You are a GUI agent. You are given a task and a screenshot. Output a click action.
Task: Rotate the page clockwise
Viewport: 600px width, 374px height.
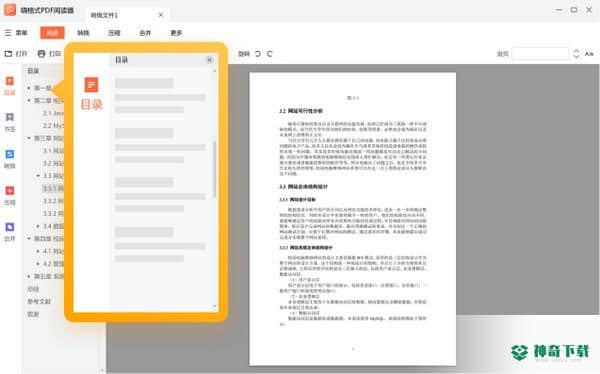click(x=270, y=54)
